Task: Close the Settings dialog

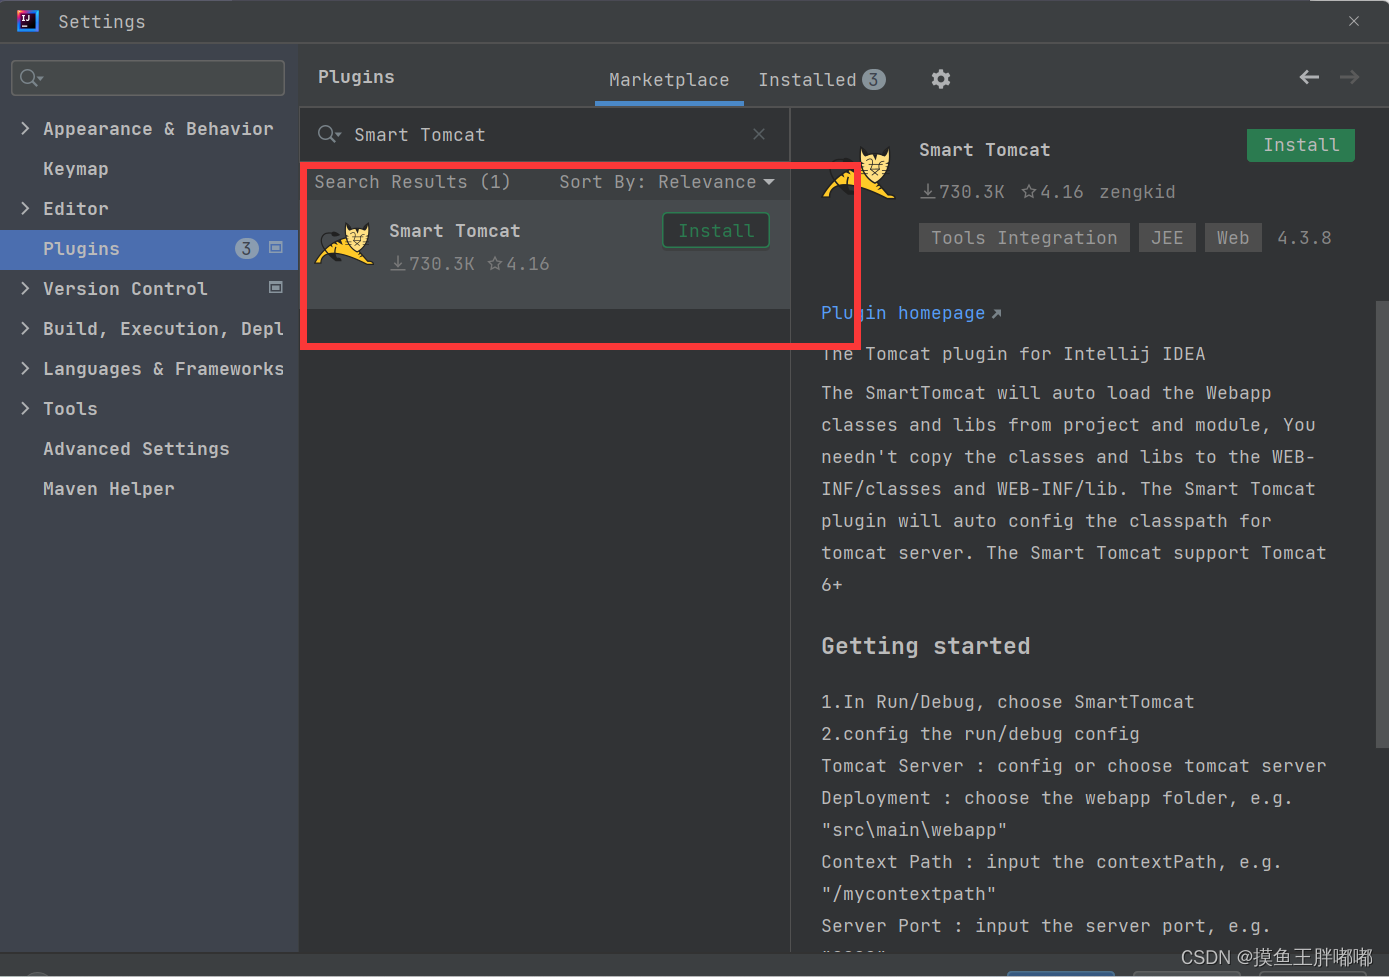Action: [1354, 21]
